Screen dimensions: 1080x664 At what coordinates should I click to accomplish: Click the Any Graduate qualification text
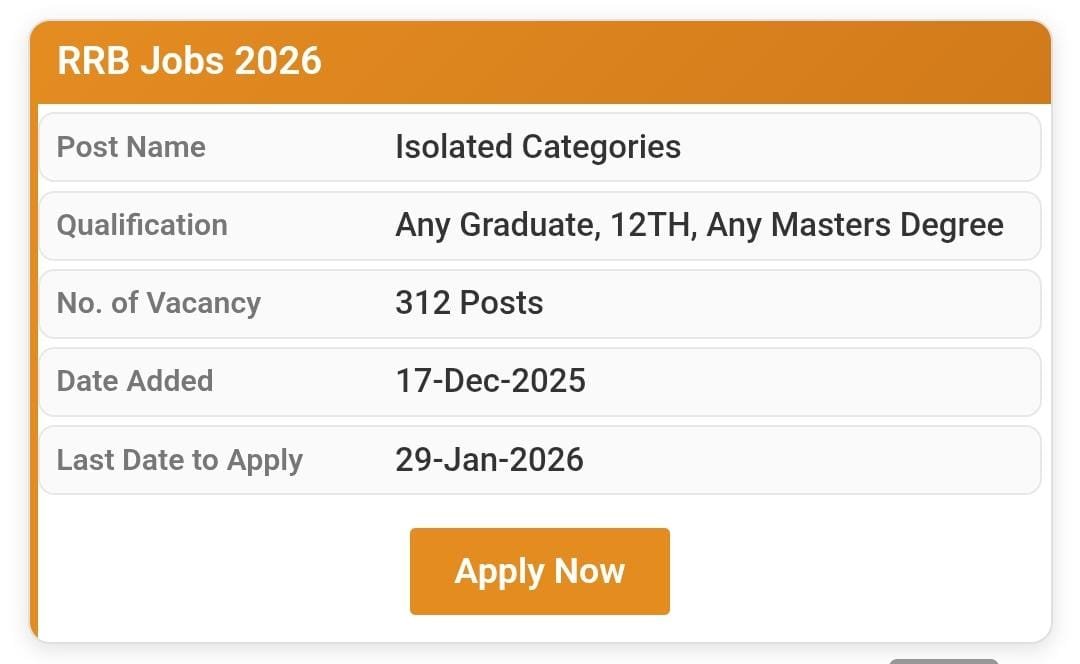(x=494, y=225)
